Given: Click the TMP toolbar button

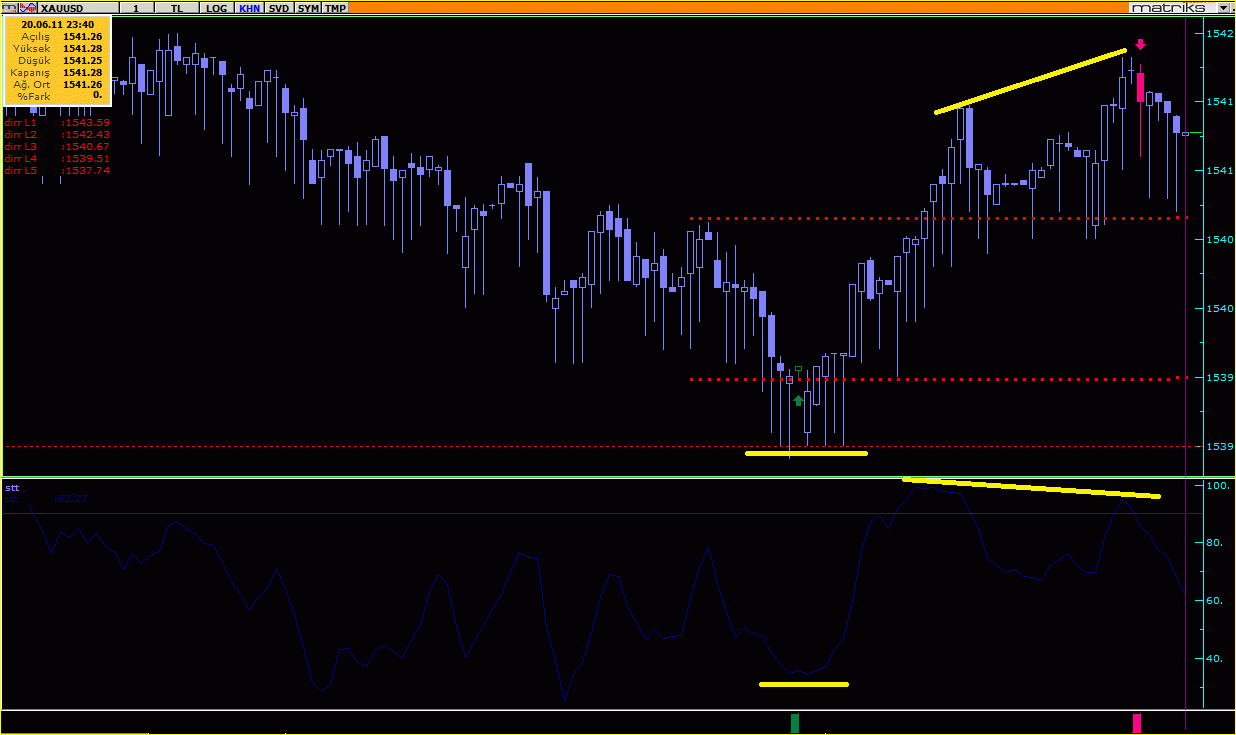Looking at the screenshot, I should pos(335,7).
